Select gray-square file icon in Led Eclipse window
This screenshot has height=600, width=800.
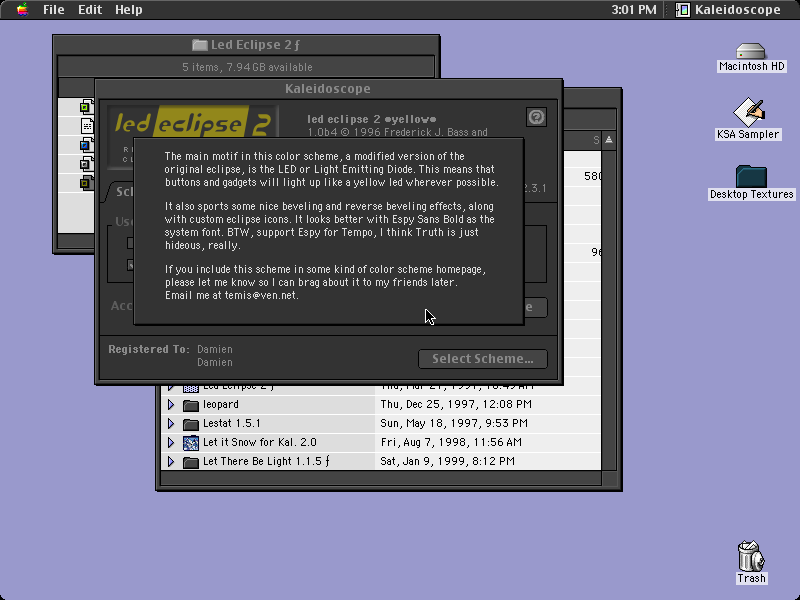coord(86,164)
